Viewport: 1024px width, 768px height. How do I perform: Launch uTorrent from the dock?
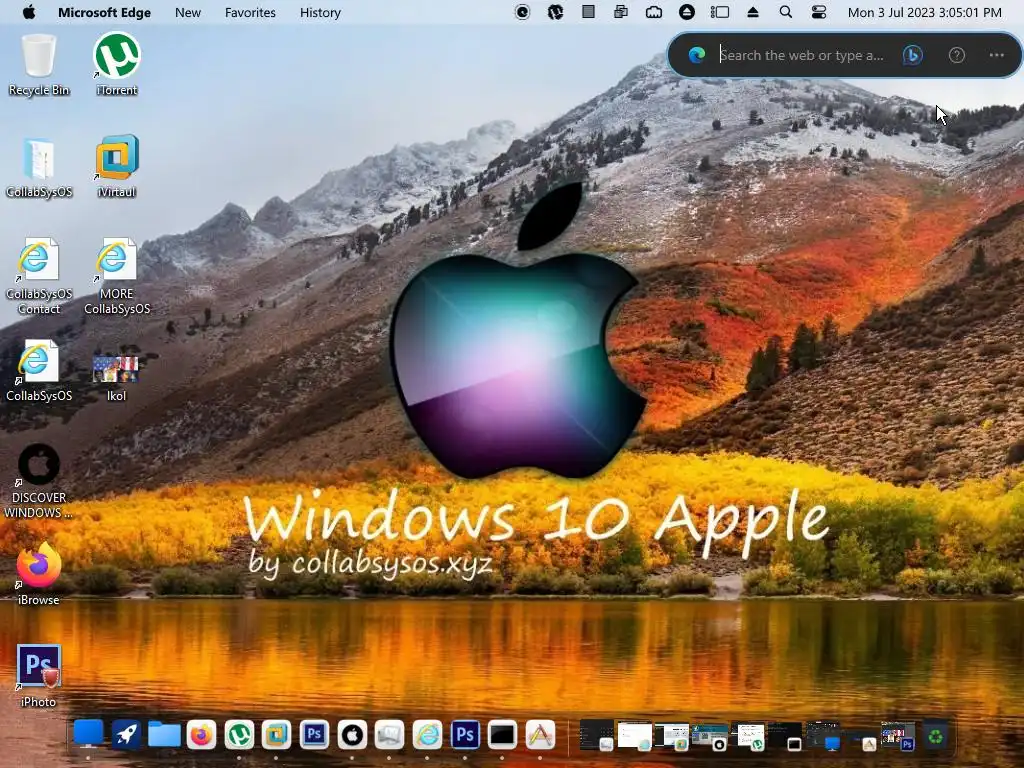[239, 735]
